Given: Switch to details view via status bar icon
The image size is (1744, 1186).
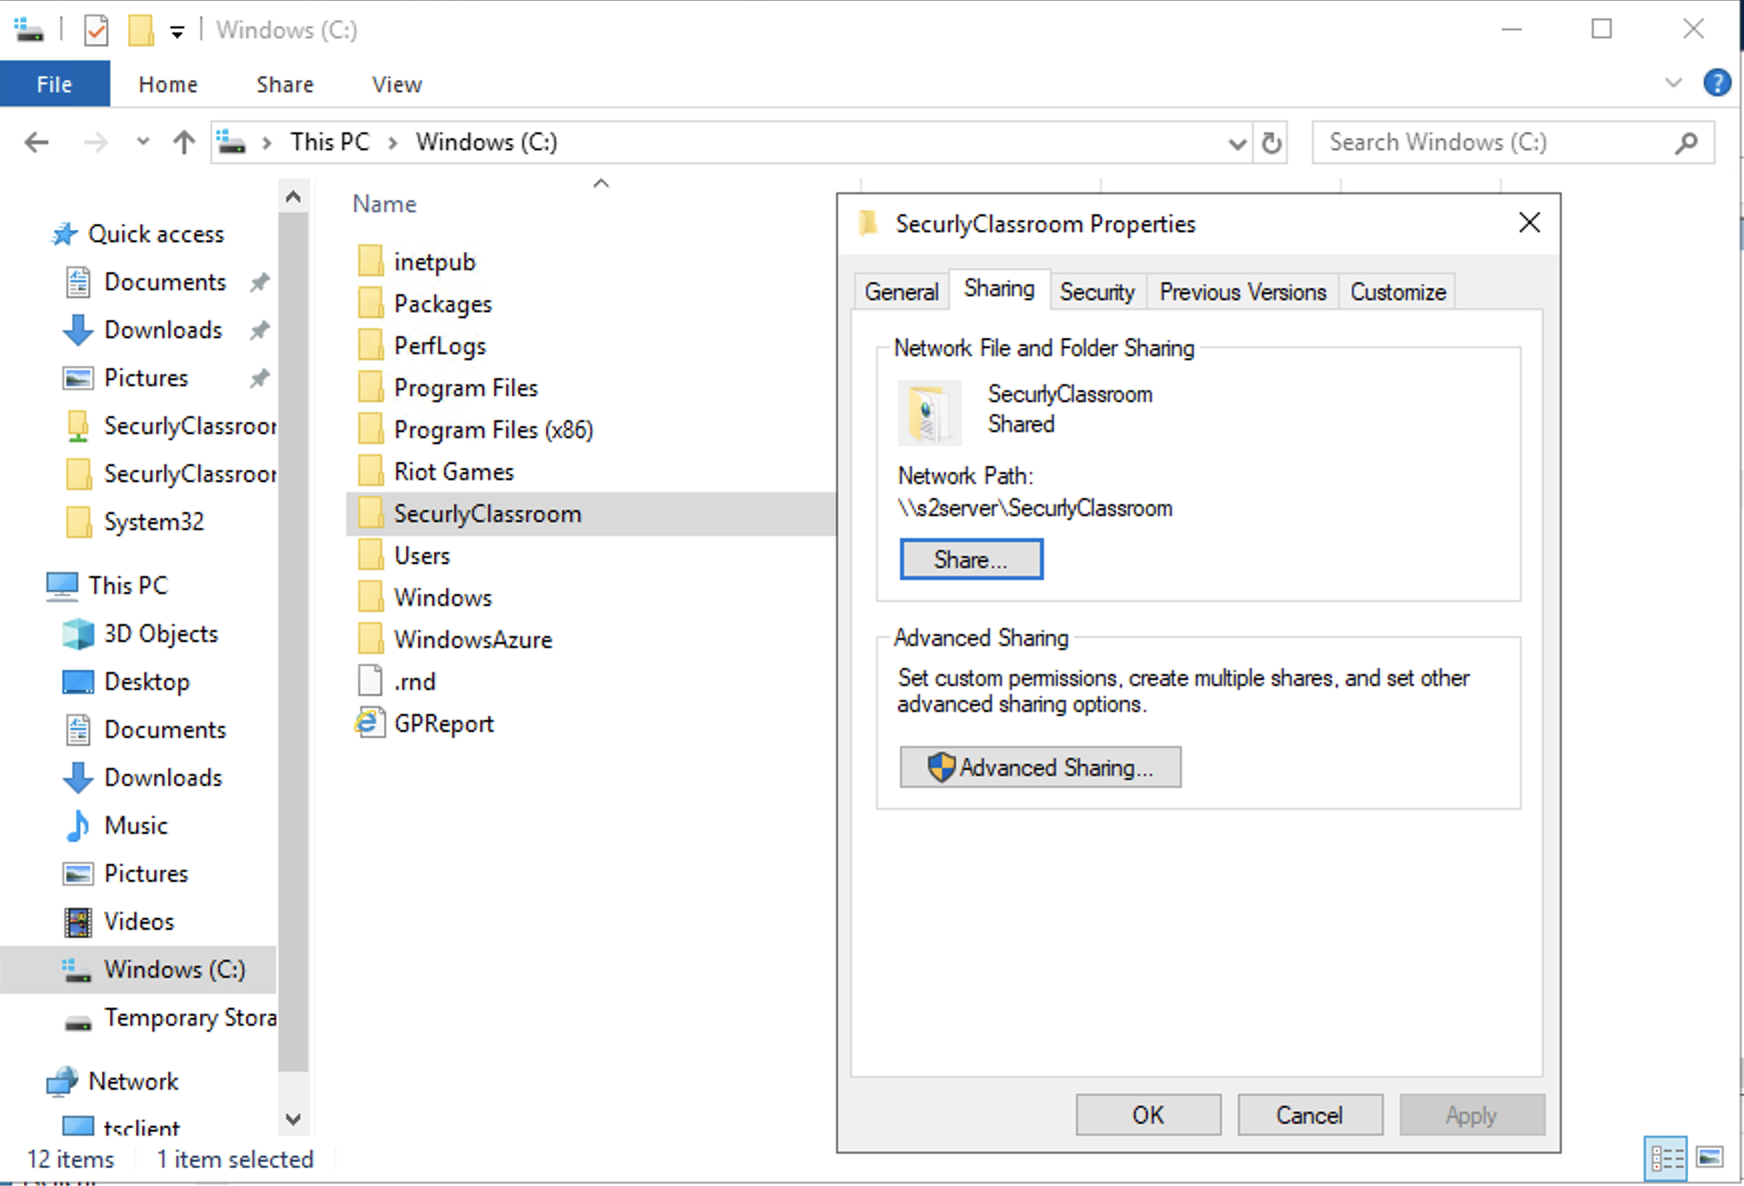Looking at the screenshot, I should 1667,1158.
